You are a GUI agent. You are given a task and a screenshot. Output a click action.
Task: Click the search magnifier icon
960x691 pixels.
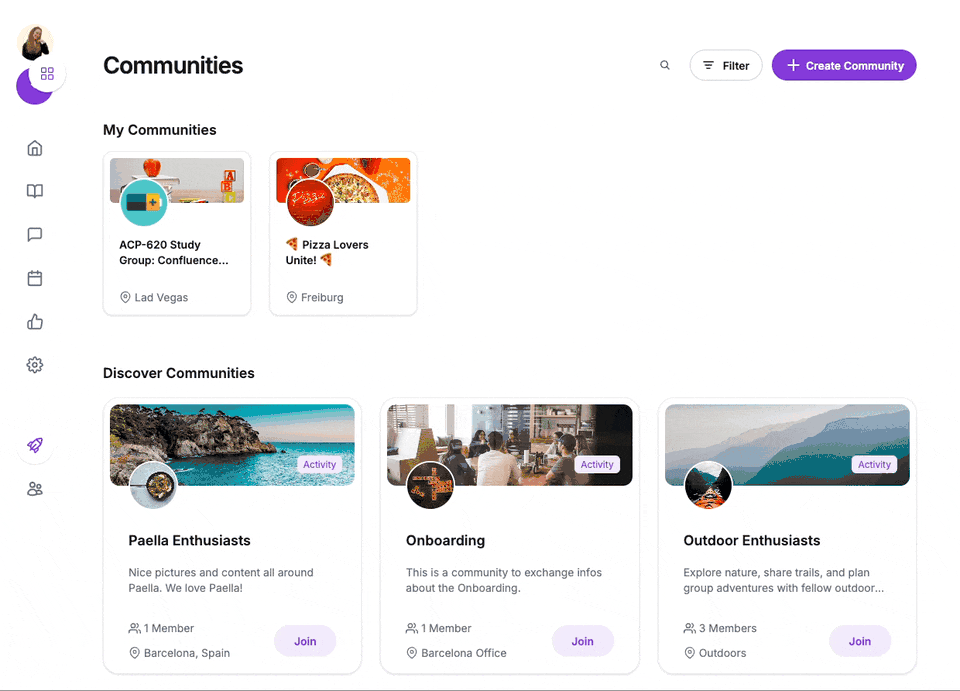pyautogui.click(x=664, y=64)
